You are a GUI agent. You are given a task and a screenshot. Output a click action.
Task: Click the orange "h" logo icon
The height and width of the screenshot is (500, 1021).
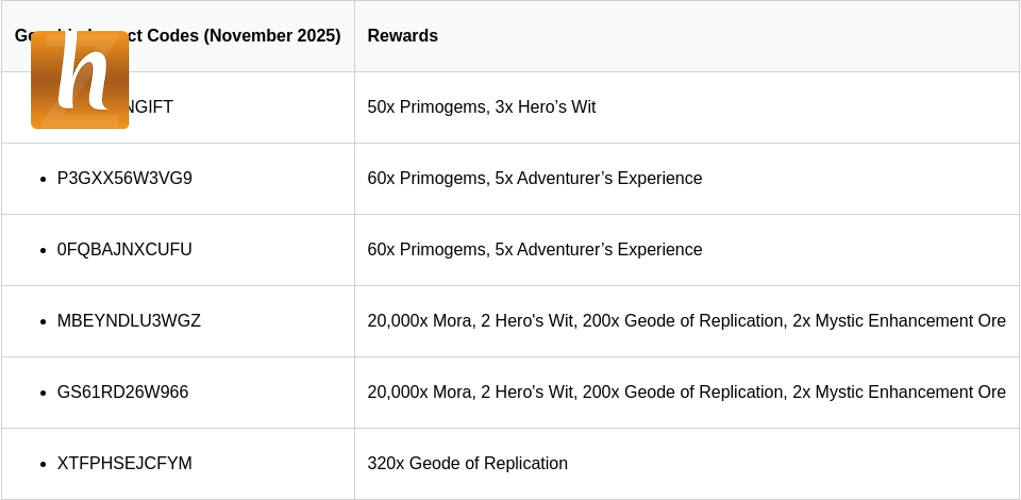80,80
